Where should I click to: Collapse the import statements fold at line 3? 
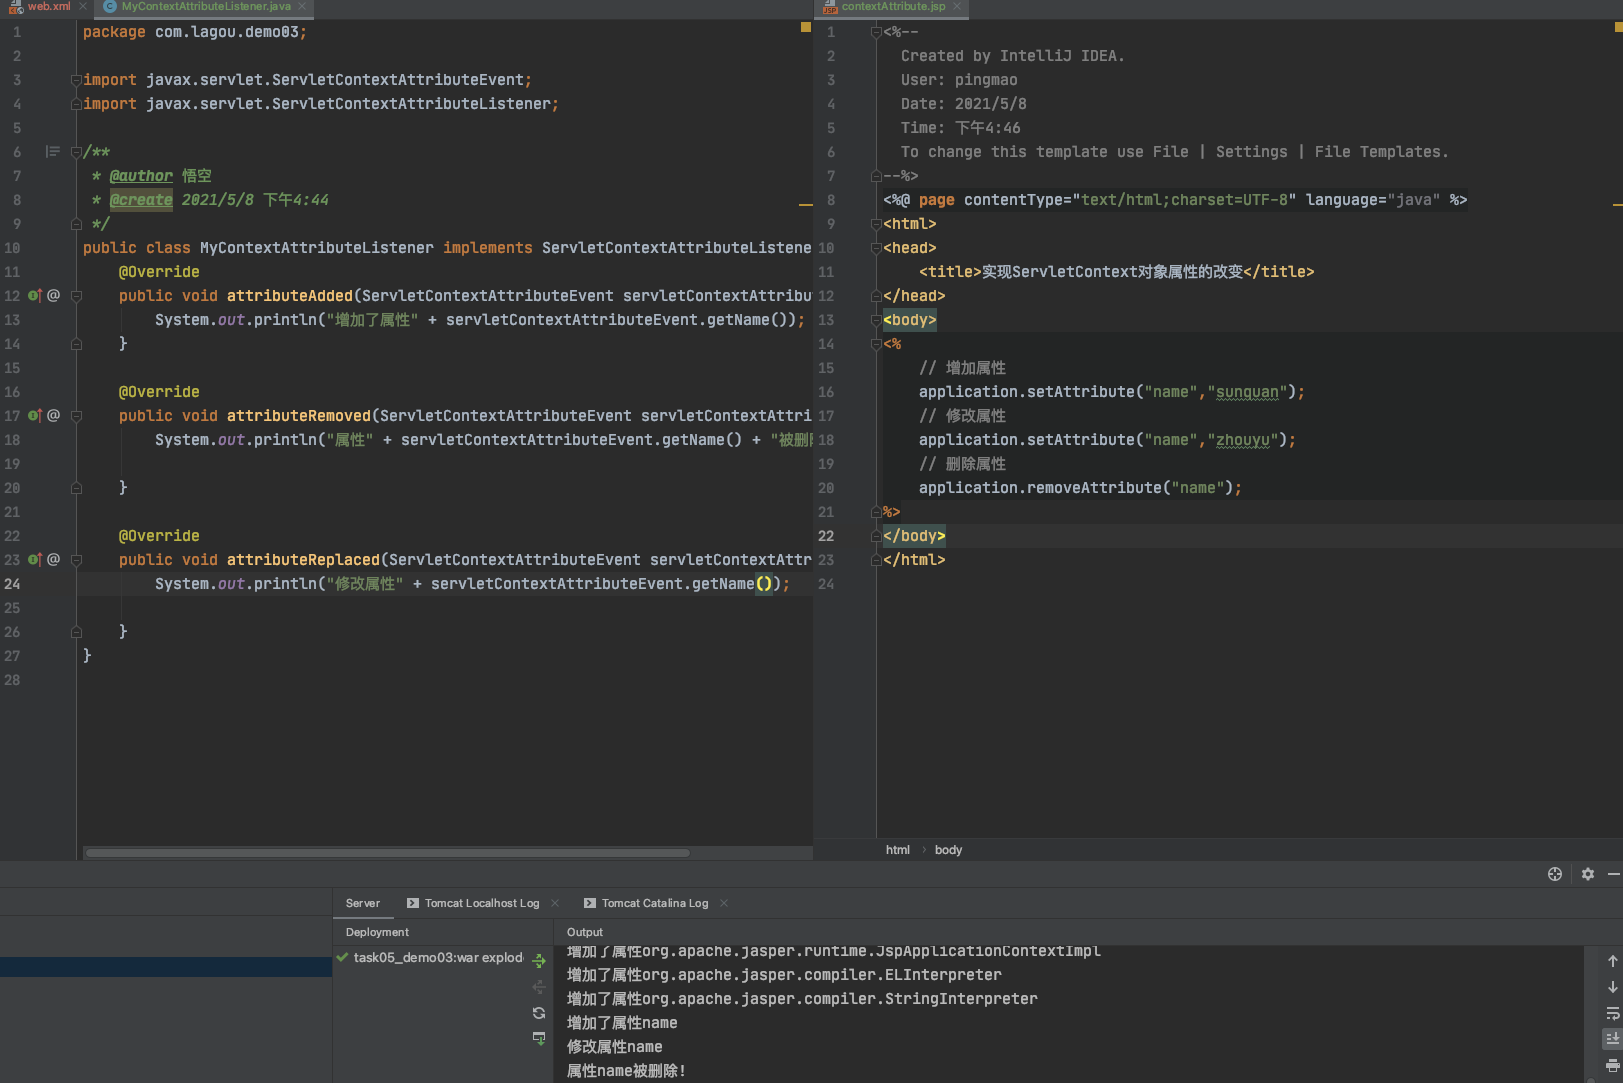click(x=76, y=80)
